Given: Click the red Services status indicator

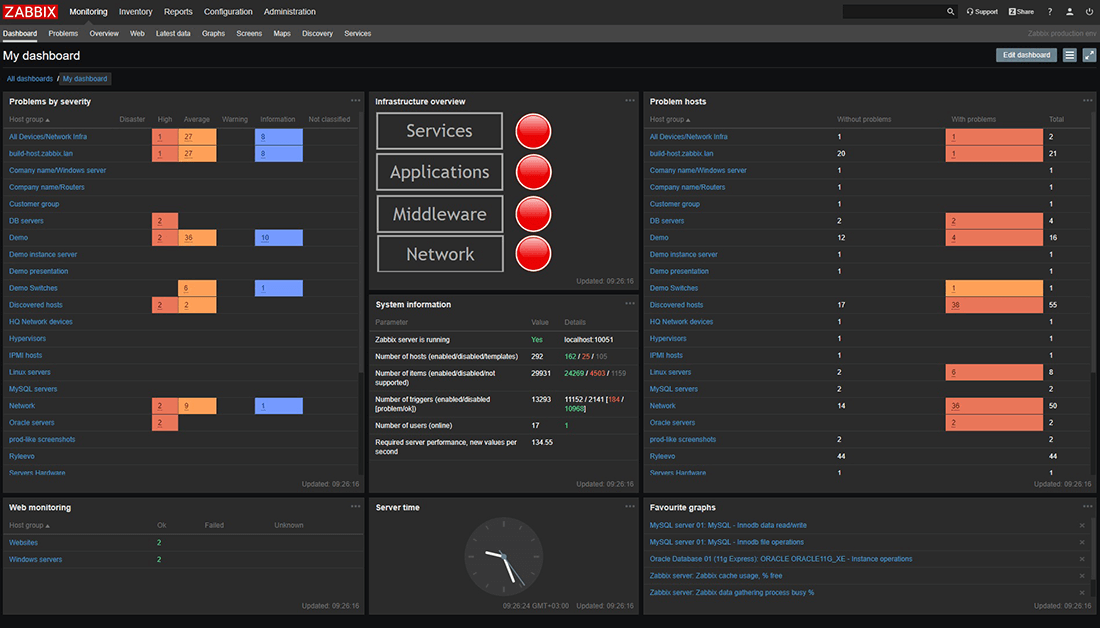Looking at the screenshot, I should tap(533, 131).
